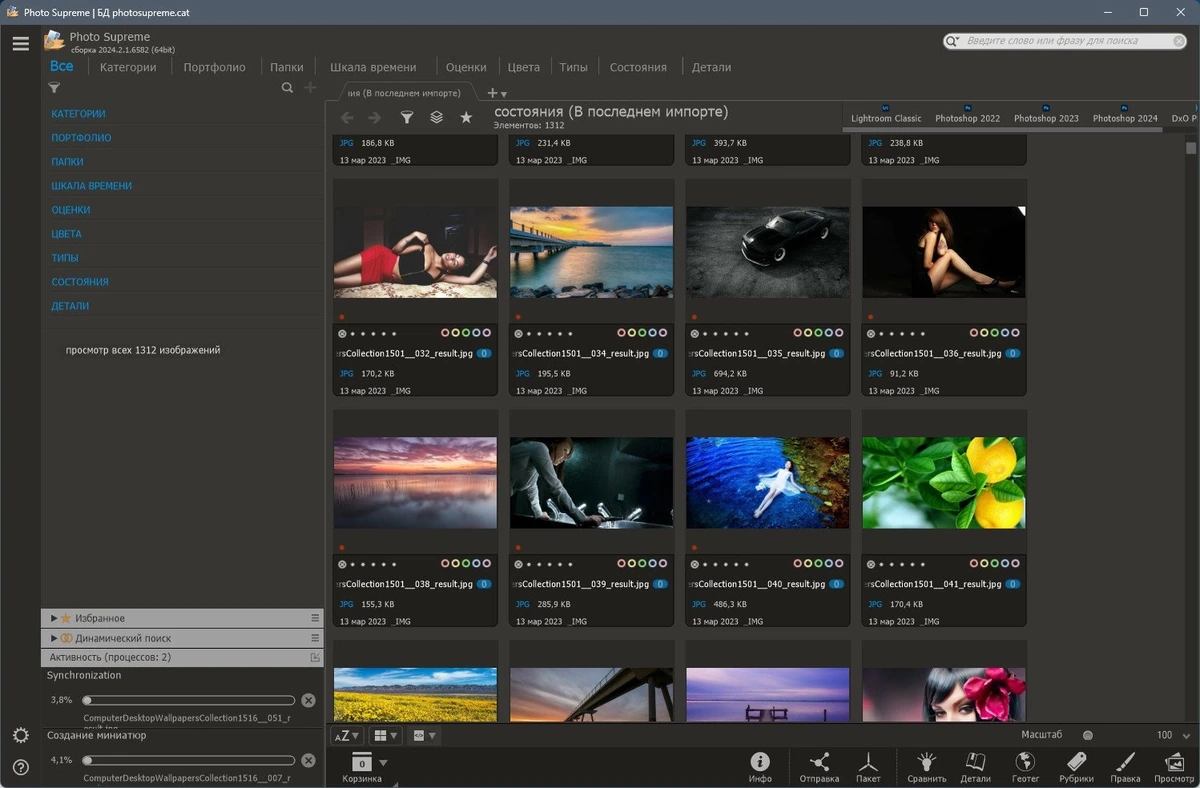The width and height of the screenshot is (1200, 788).
Task: Open the Просмотр preview tool
Action: click(x=1174, y=767)
